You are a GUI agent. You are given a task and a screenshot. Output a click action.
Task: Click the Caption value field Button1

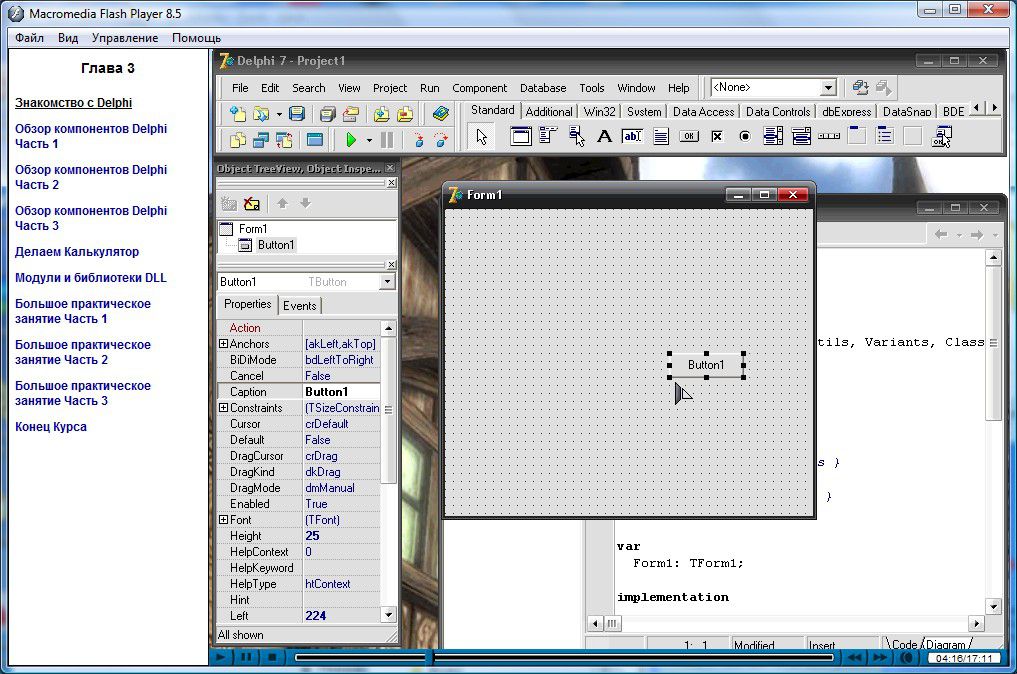pos(342,392)
